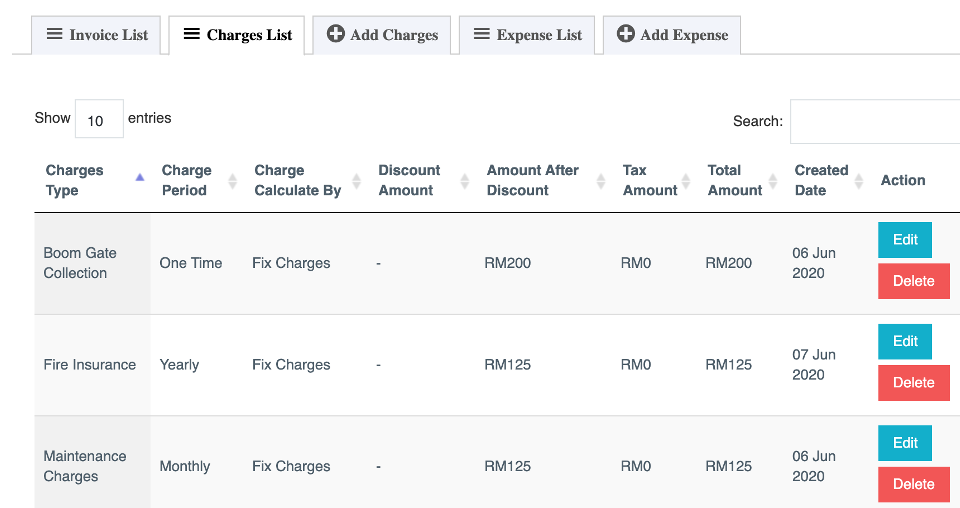Viewport: 960px width, 508px height.
Task: Edit the Maintenance Charges row
Action: 905,443
